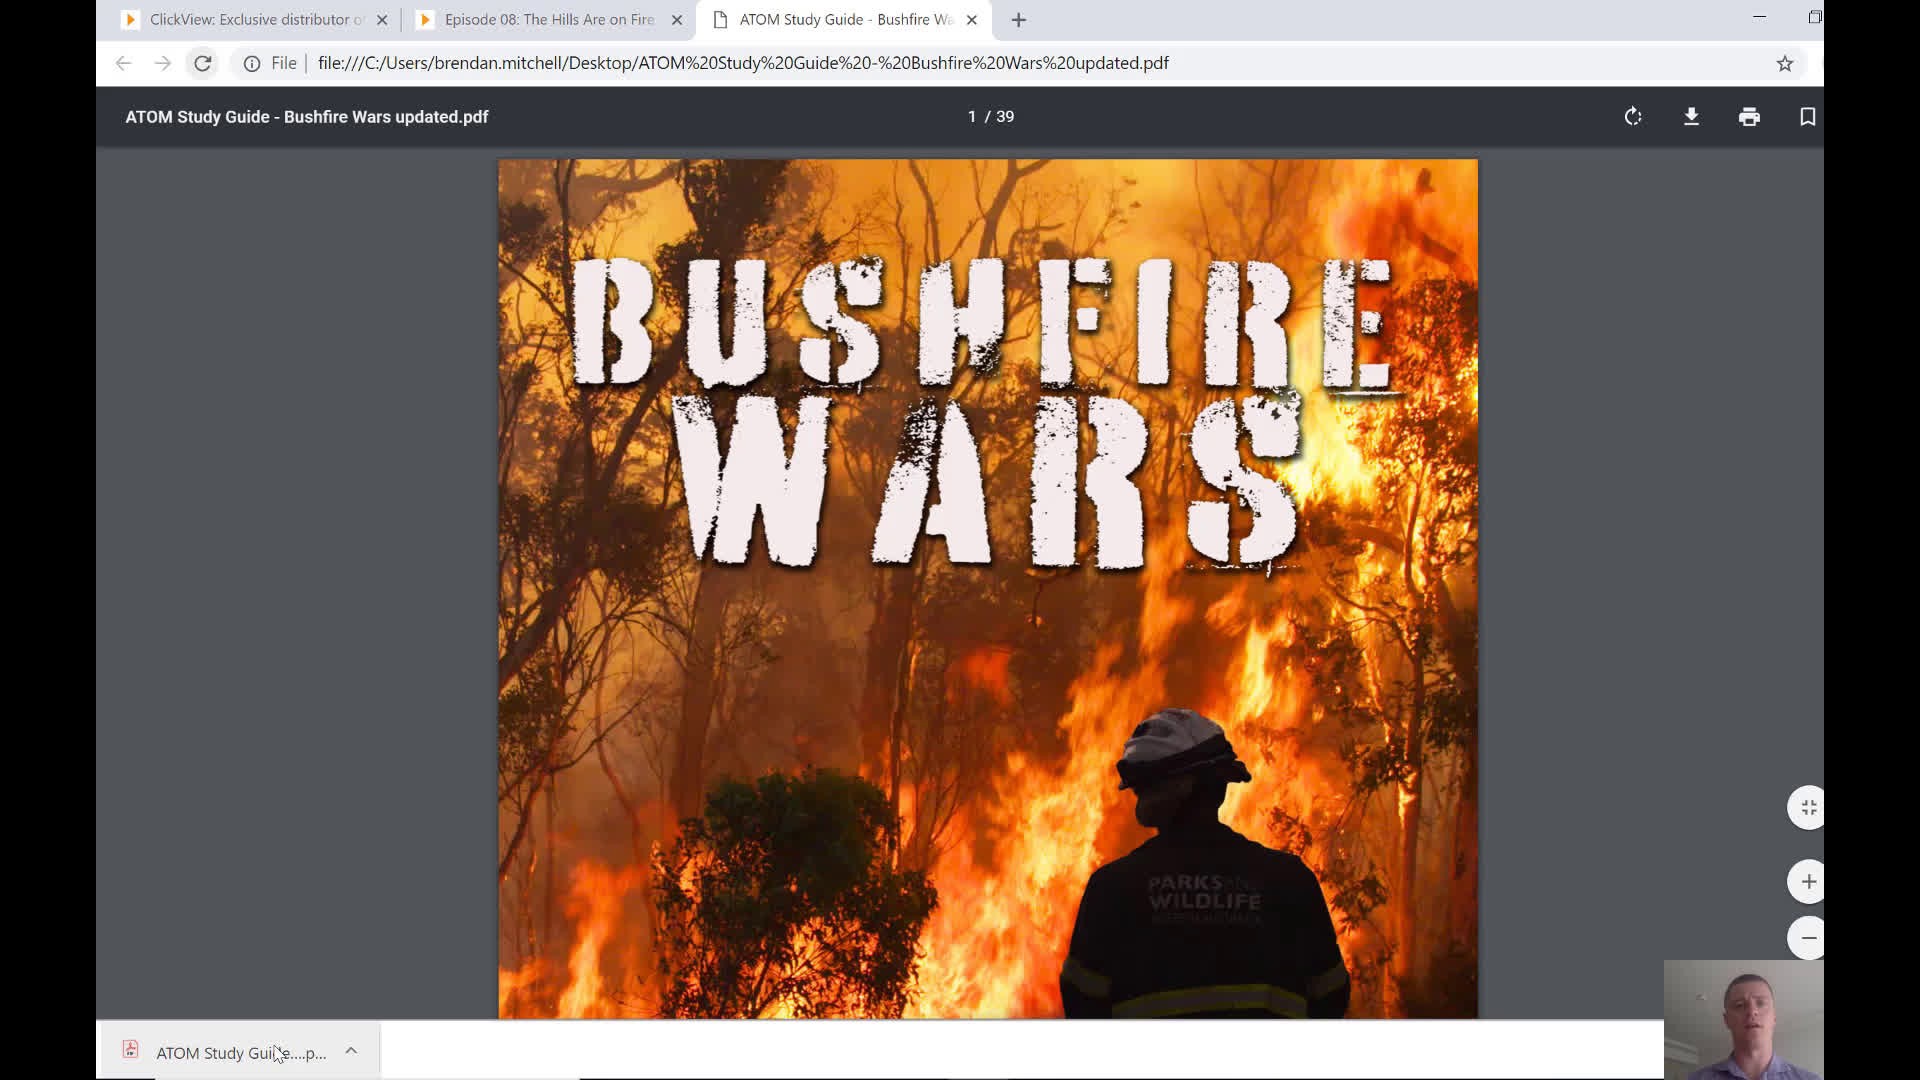The height and width of the screenshot is (1080, 1920).
Task: Click the Bushfire Wars cover page
Action: pos(988,589)
